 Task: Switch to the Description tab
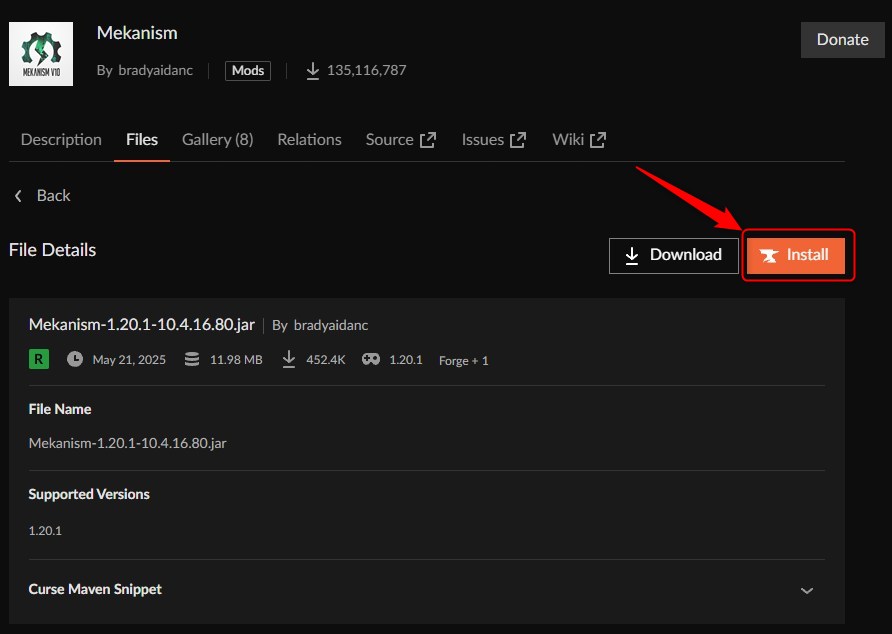[61, 139]
